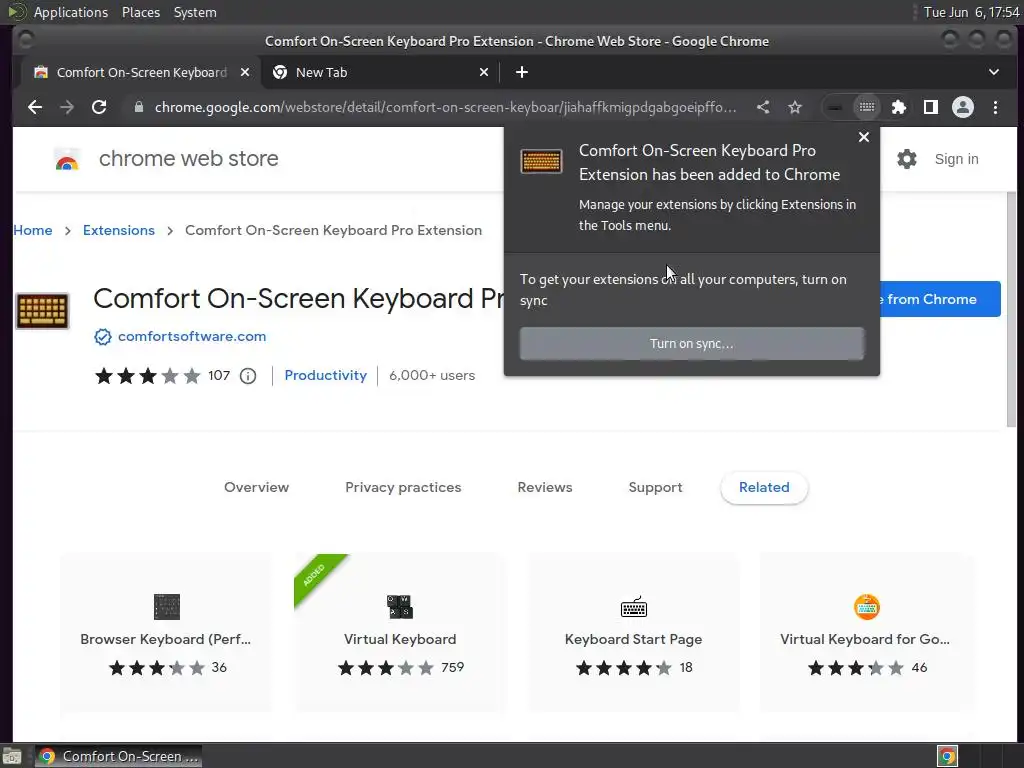Reload the current page
Image resolution: width=1024 pixels, height=768 pixels.
tap(99, 107)
